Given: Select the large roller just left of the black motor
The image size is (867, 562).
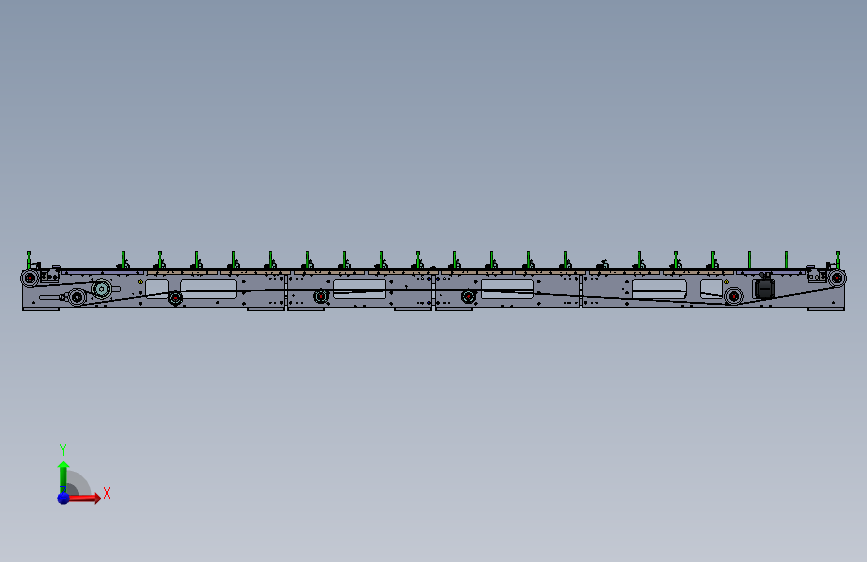Looking at the screenshot, I should coord(734,296).
